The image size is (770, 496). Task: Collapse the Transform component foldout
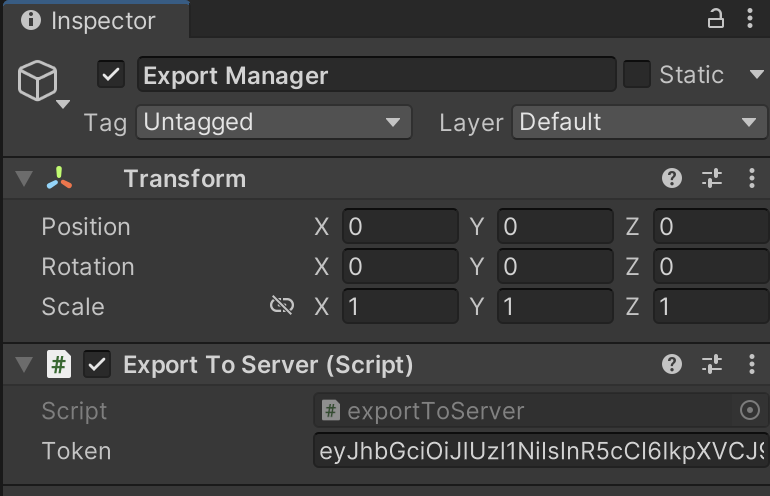[24, 179]
